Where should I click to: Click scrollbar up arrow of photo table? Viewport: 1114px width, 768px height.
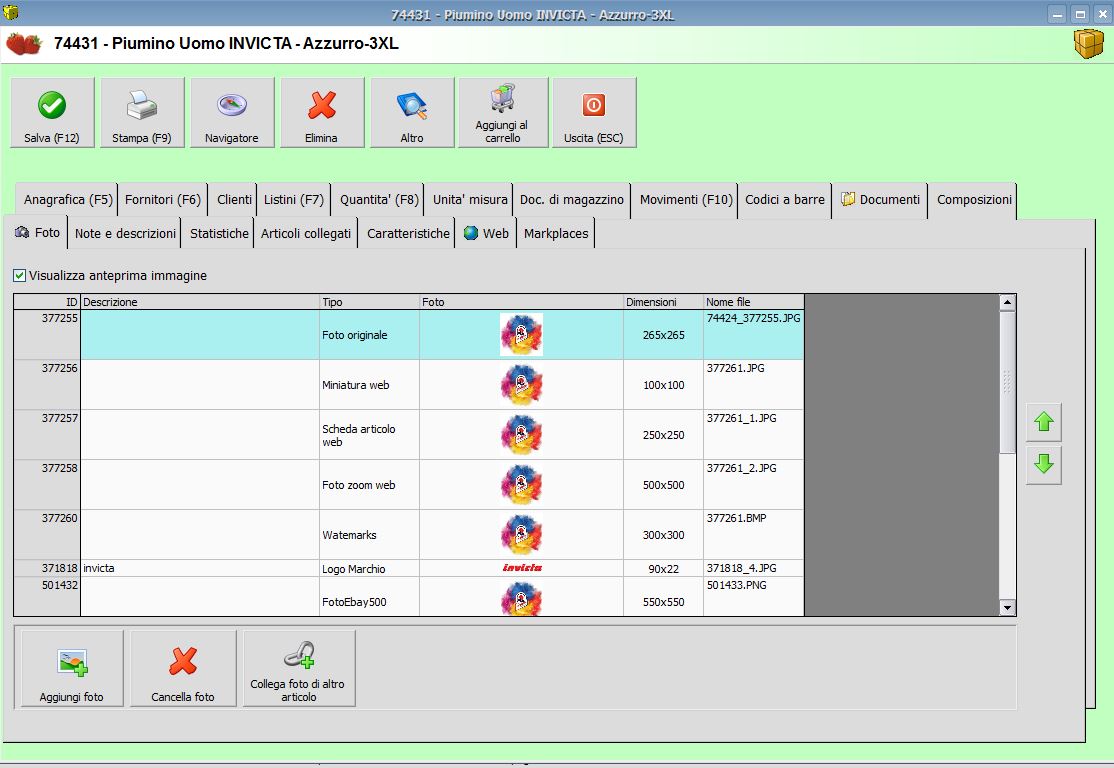tap(1007, 303)
